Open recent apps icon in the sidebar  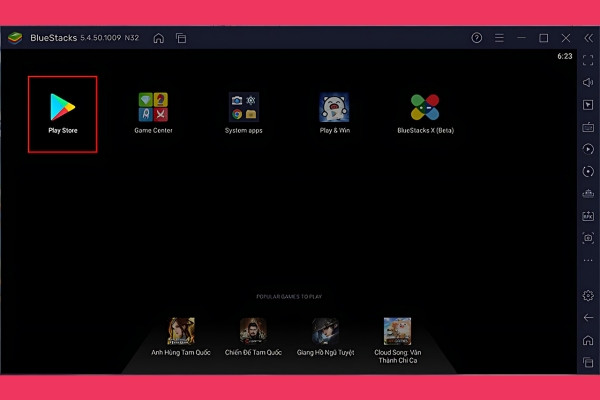point(588,362)
